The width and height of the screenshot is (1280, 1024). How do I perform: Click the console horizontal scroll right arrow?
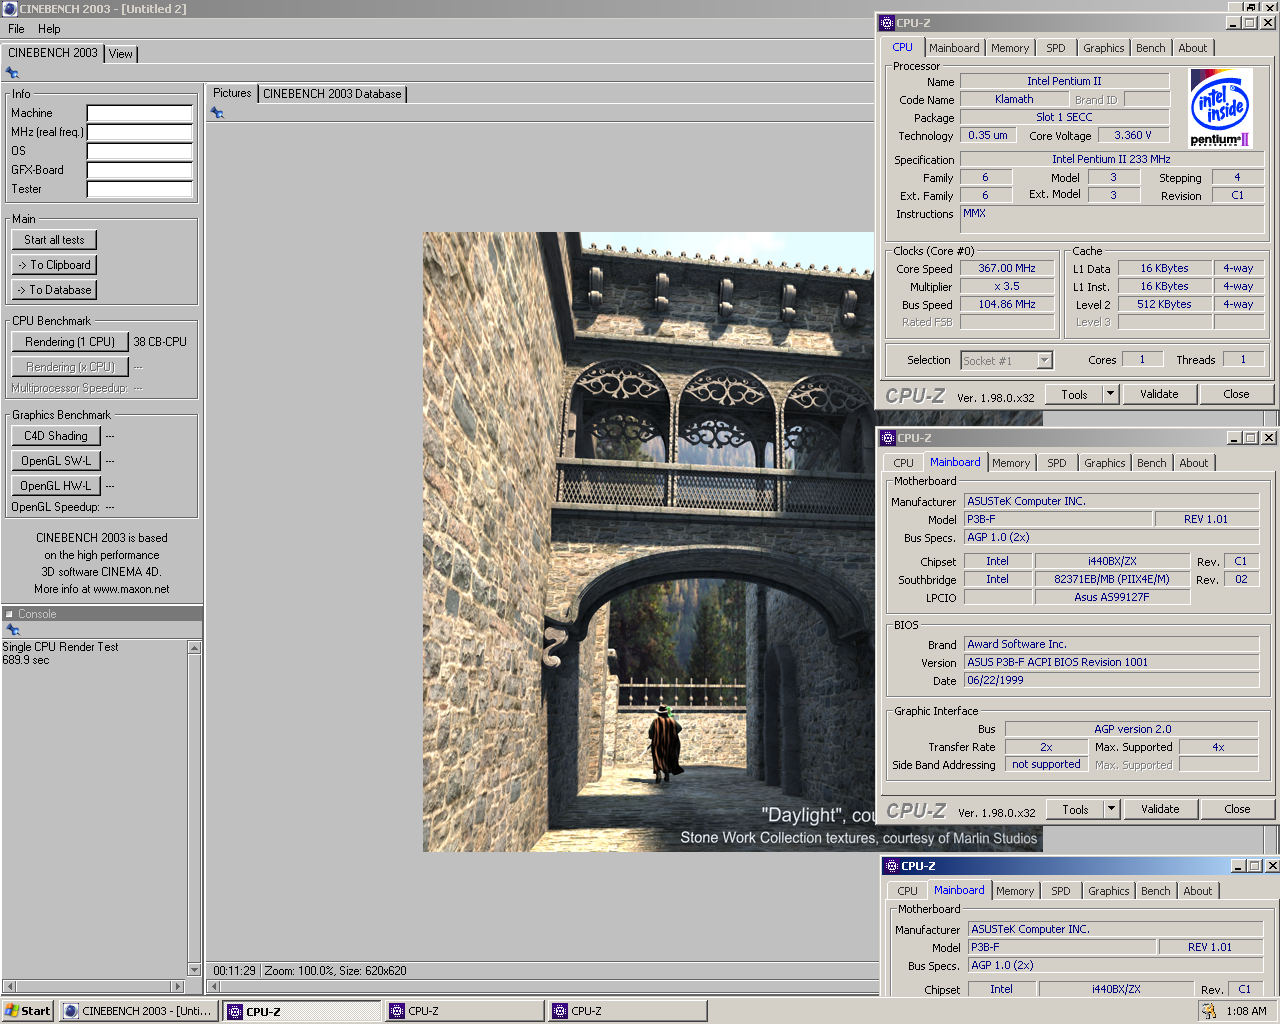point(179,986)
